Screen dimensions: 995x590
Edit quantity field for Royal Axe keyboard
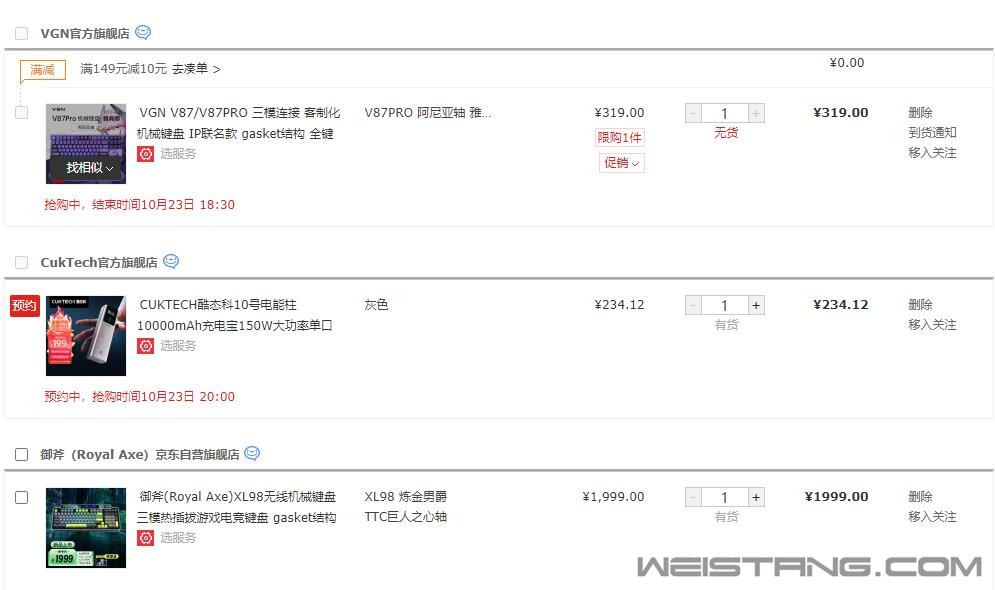(x=725, y=497)
